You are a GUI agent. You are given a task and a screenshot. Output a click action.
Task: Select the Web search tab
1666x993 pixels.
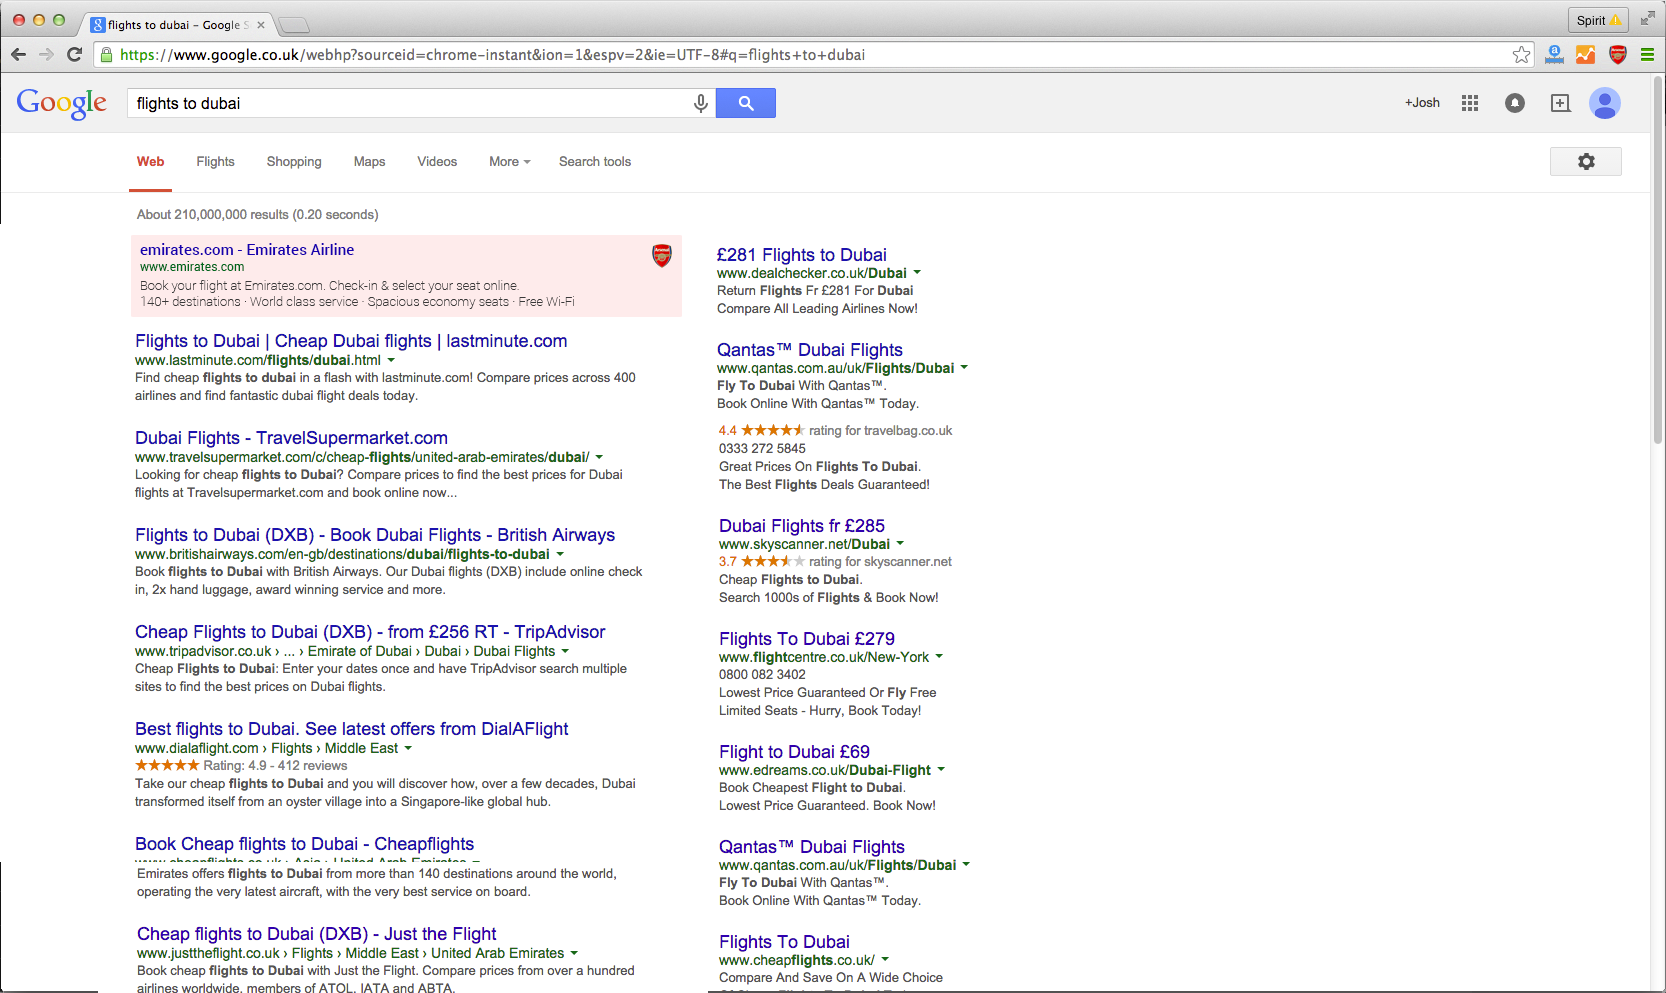(150, 162)
